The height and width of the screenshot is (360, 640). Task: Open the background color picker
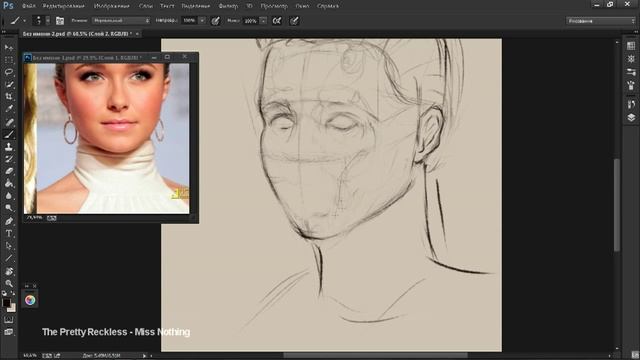[13, 309]
